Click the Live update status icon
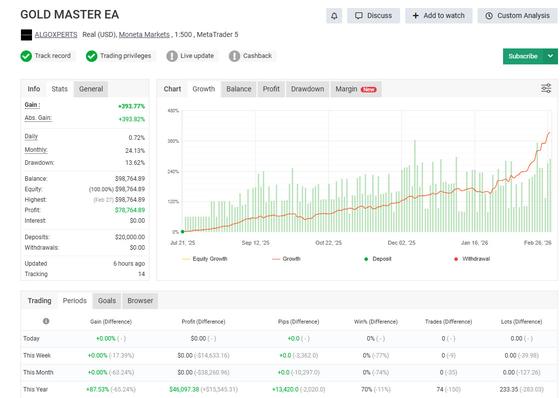The width and height of the screenshot is (560, 398). click(x=172, y=56)
